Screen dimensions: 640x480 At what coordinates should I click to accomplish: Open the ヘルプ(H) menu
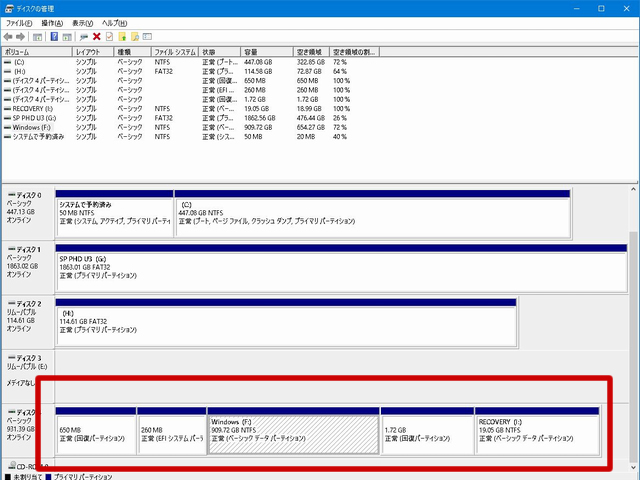pyautogui.click(x=116, y=22)
